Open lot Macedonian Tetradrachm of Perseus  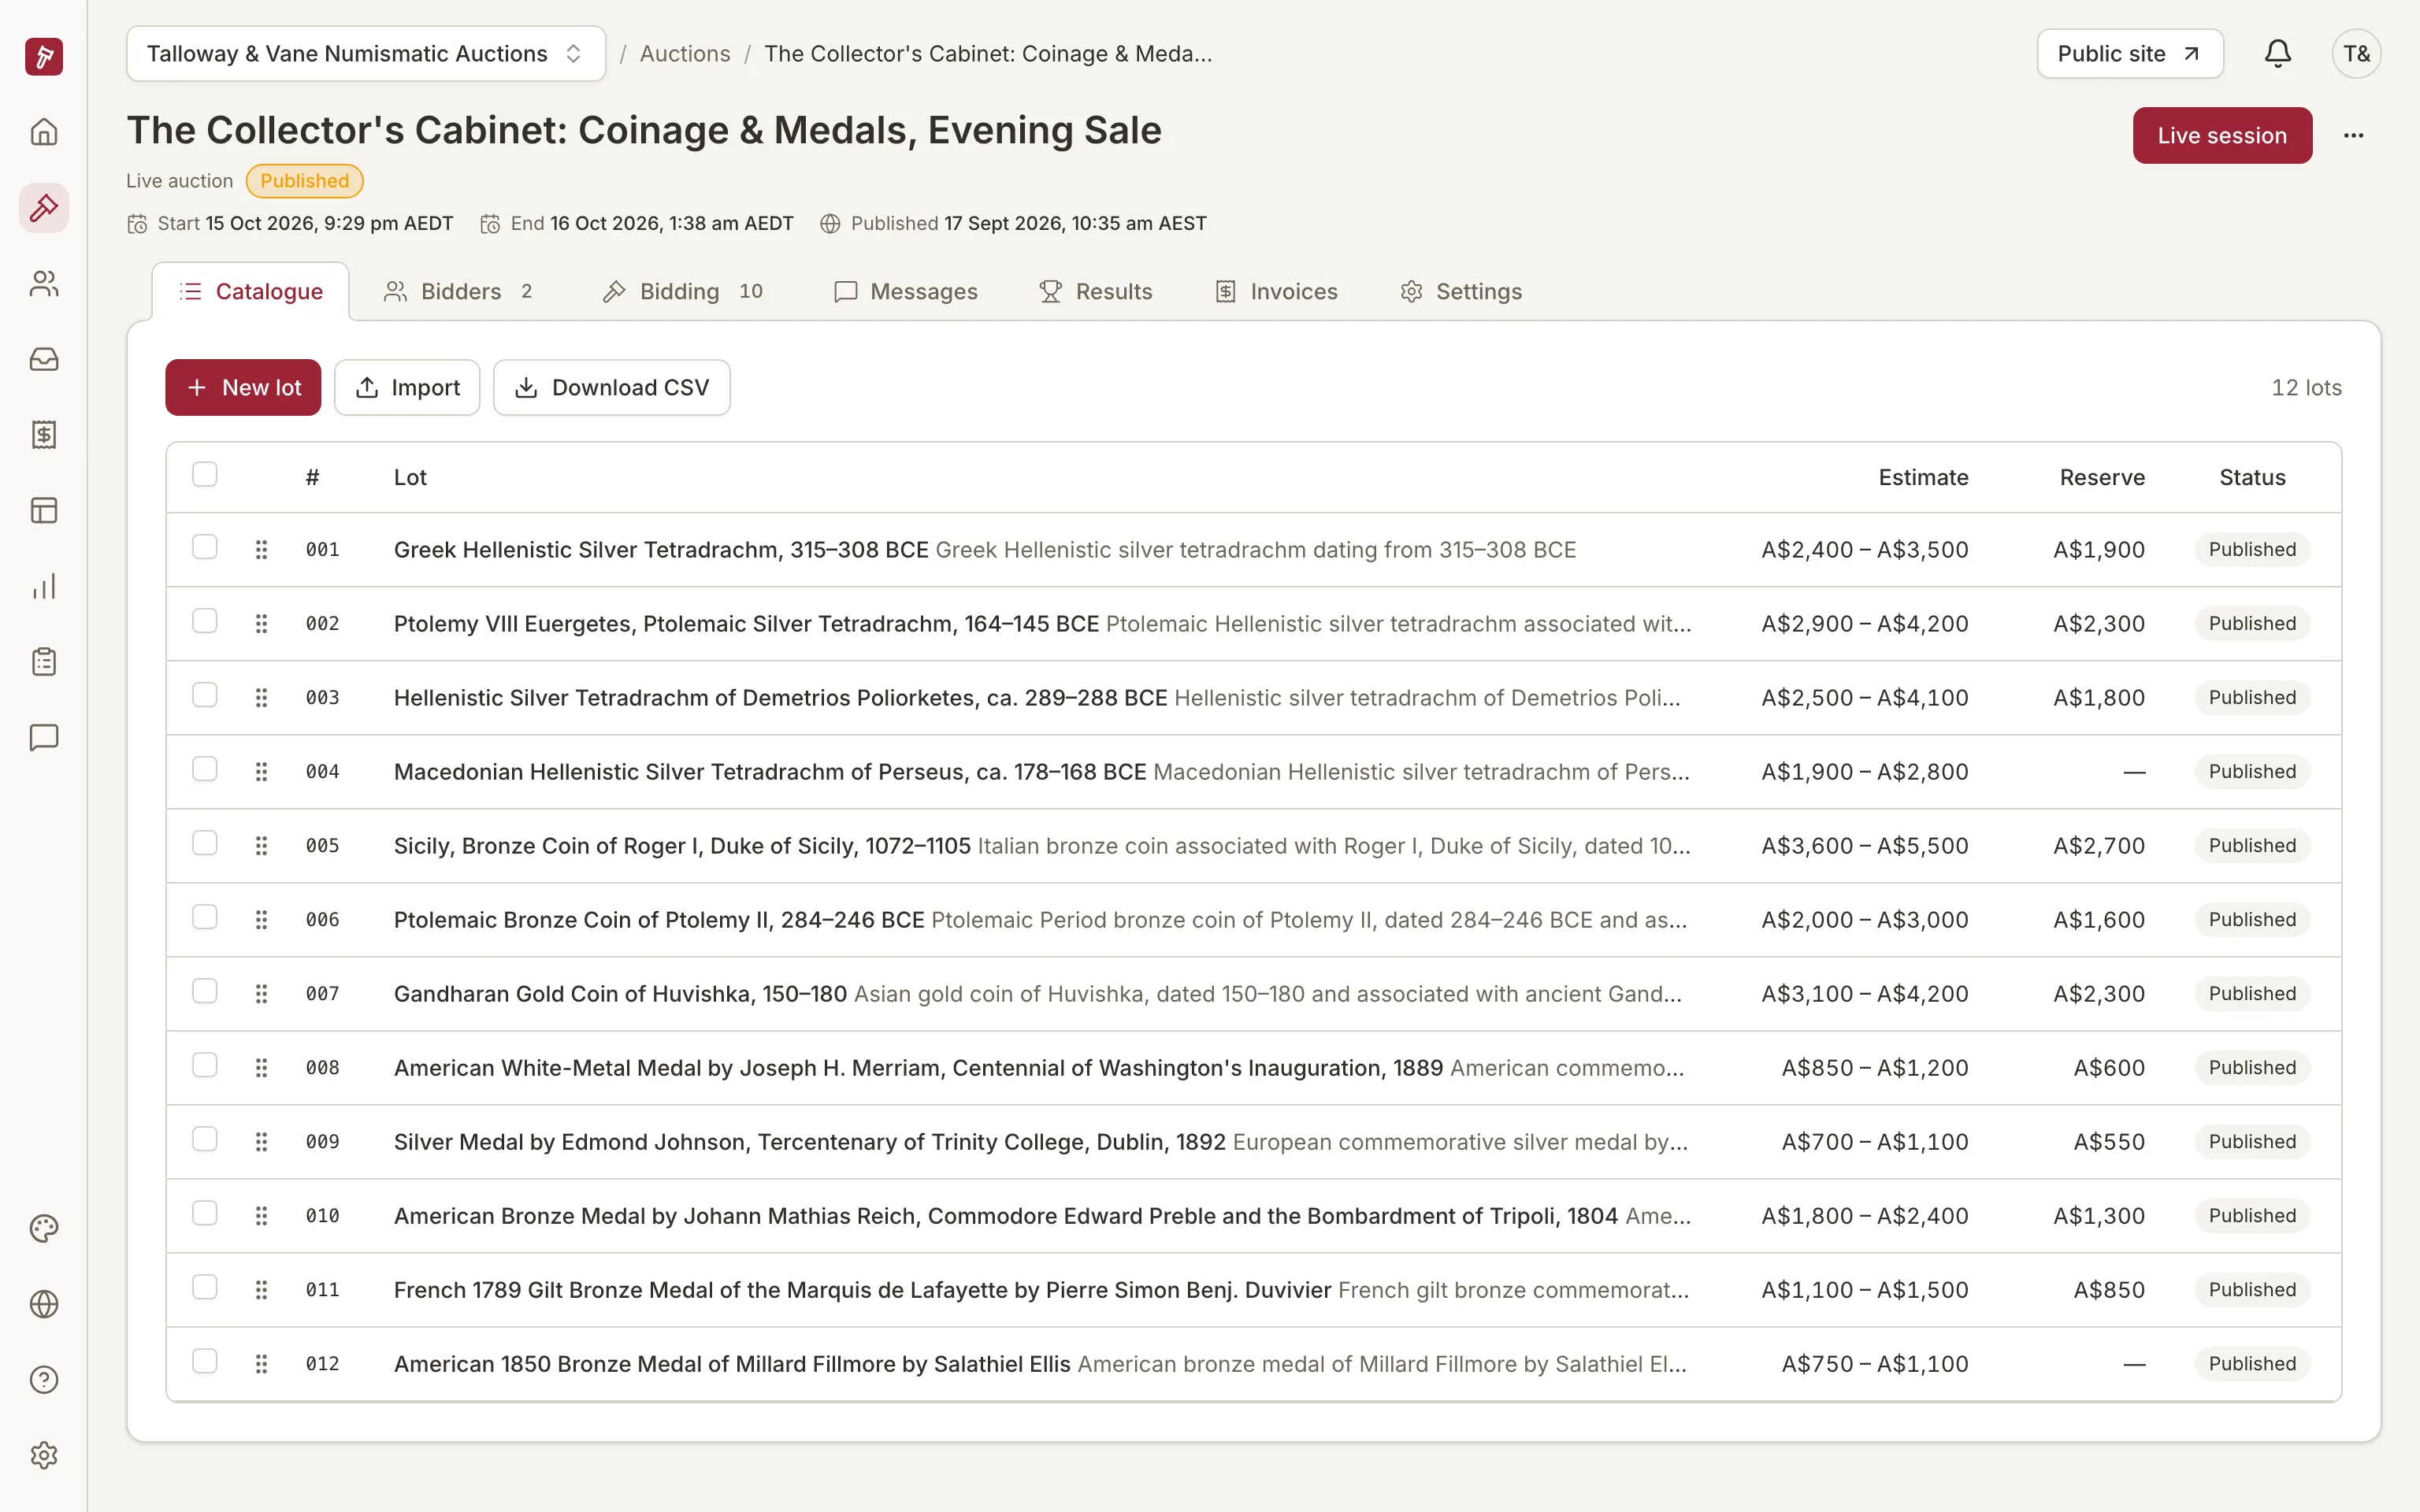tap(770, 772)
